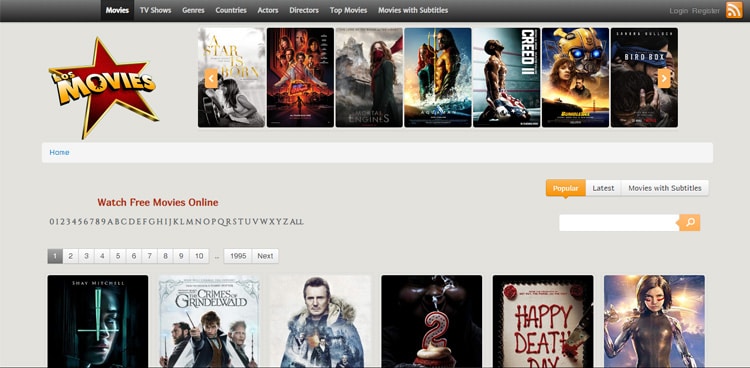Open Movies with Subtitles in top navigation
Viewport: 750px width, 368px height.
pyautogui.click(x=413, y=10)
